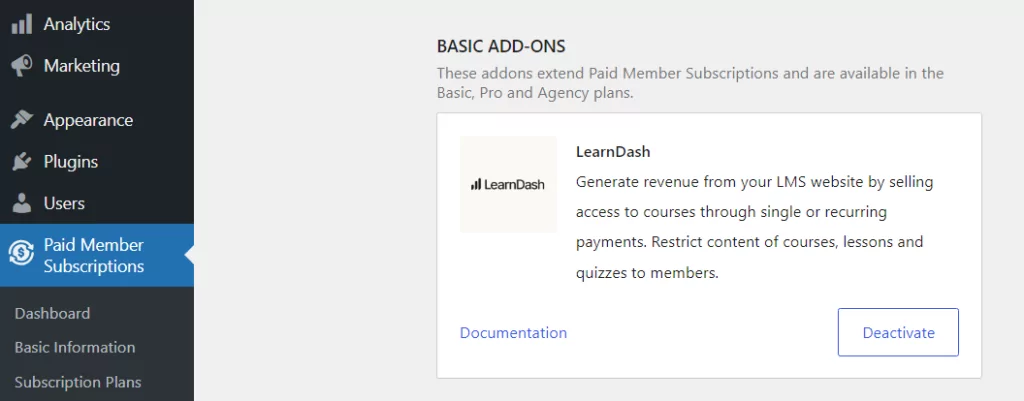Click the 'Generate revenue from your LMS' description
Viewport: 1024px width, 401px height.
[x=754, y=227]
